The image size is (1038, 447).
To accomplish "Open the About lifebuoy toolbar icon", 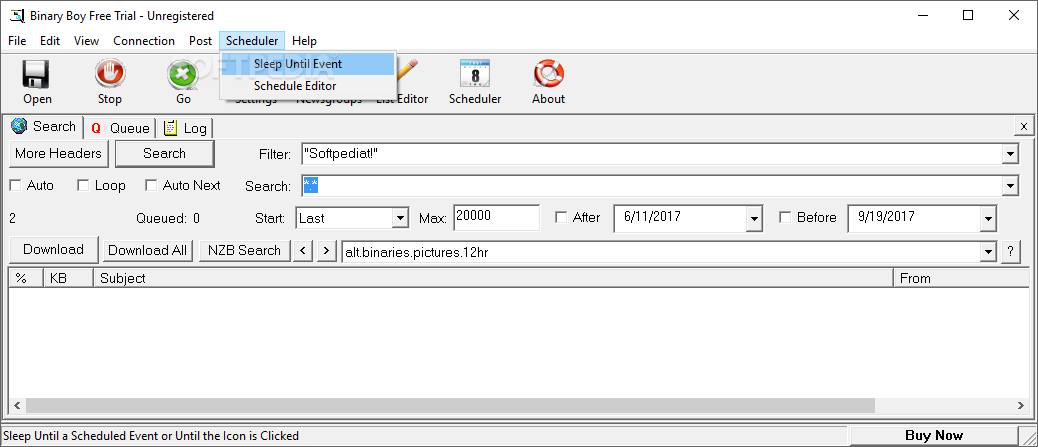I will pyautogui.click(x=548, y=74).
